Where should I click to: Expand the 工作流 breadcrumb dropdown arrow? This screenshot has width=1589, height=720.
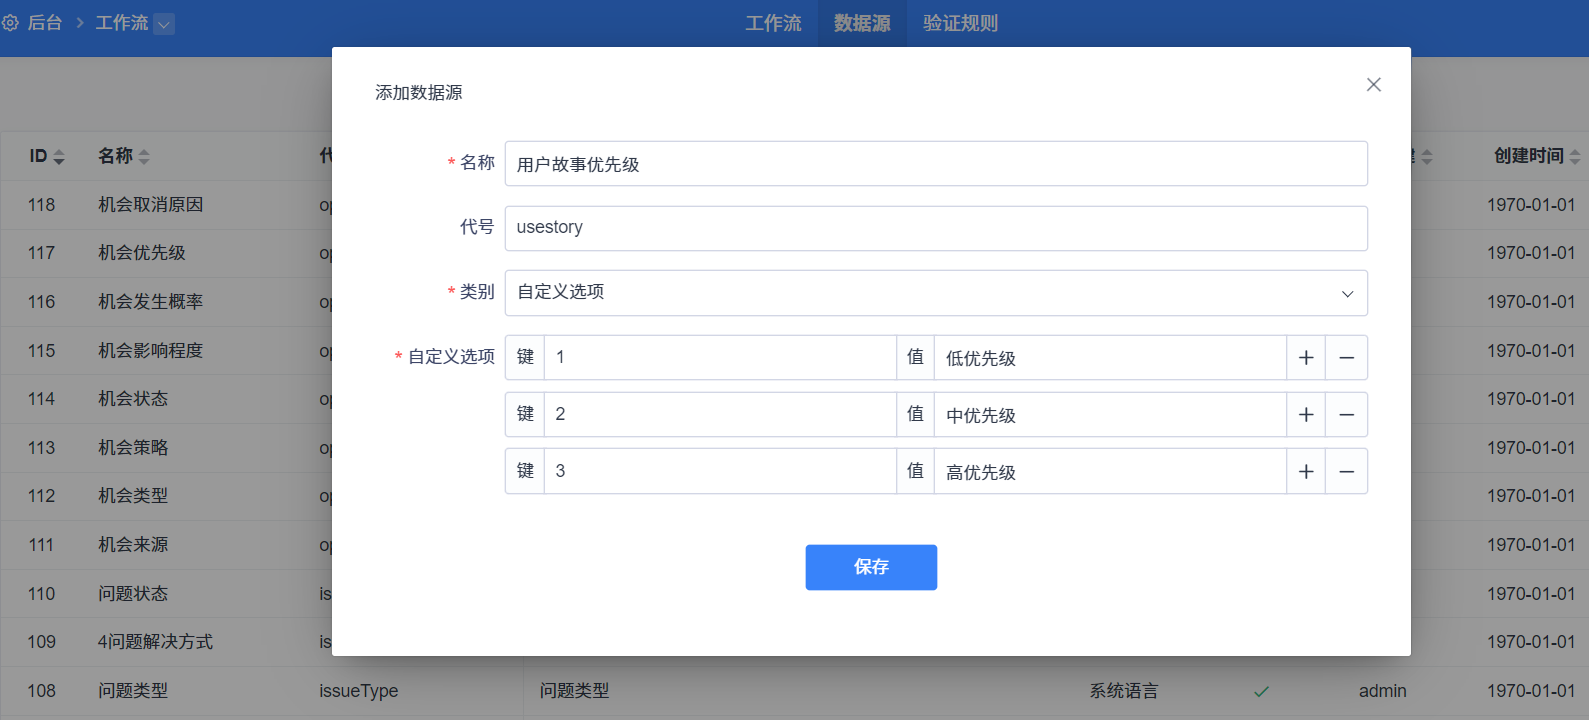click(x=164, y=24)
